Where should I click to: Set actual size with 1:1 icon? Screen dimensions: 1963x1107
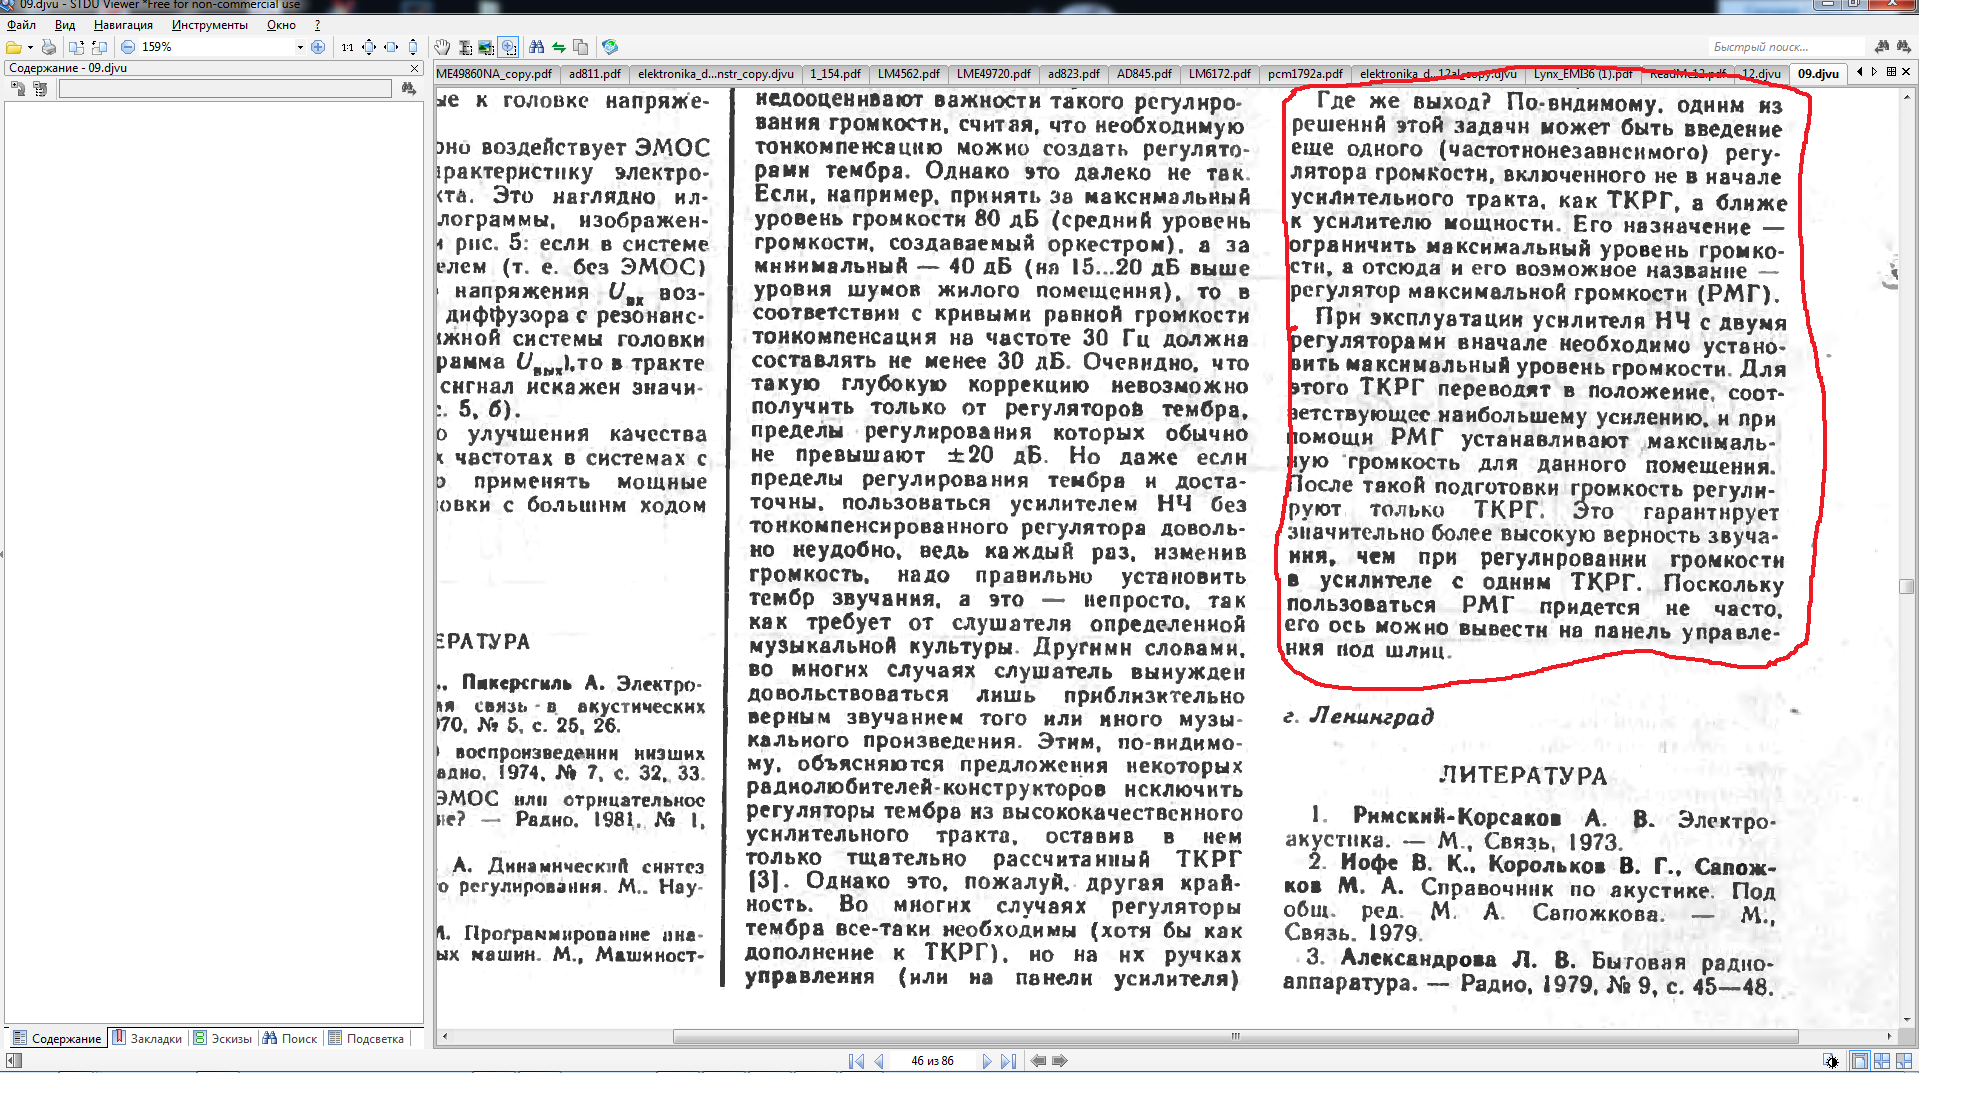pyautogui.click(x=347, y=47)
